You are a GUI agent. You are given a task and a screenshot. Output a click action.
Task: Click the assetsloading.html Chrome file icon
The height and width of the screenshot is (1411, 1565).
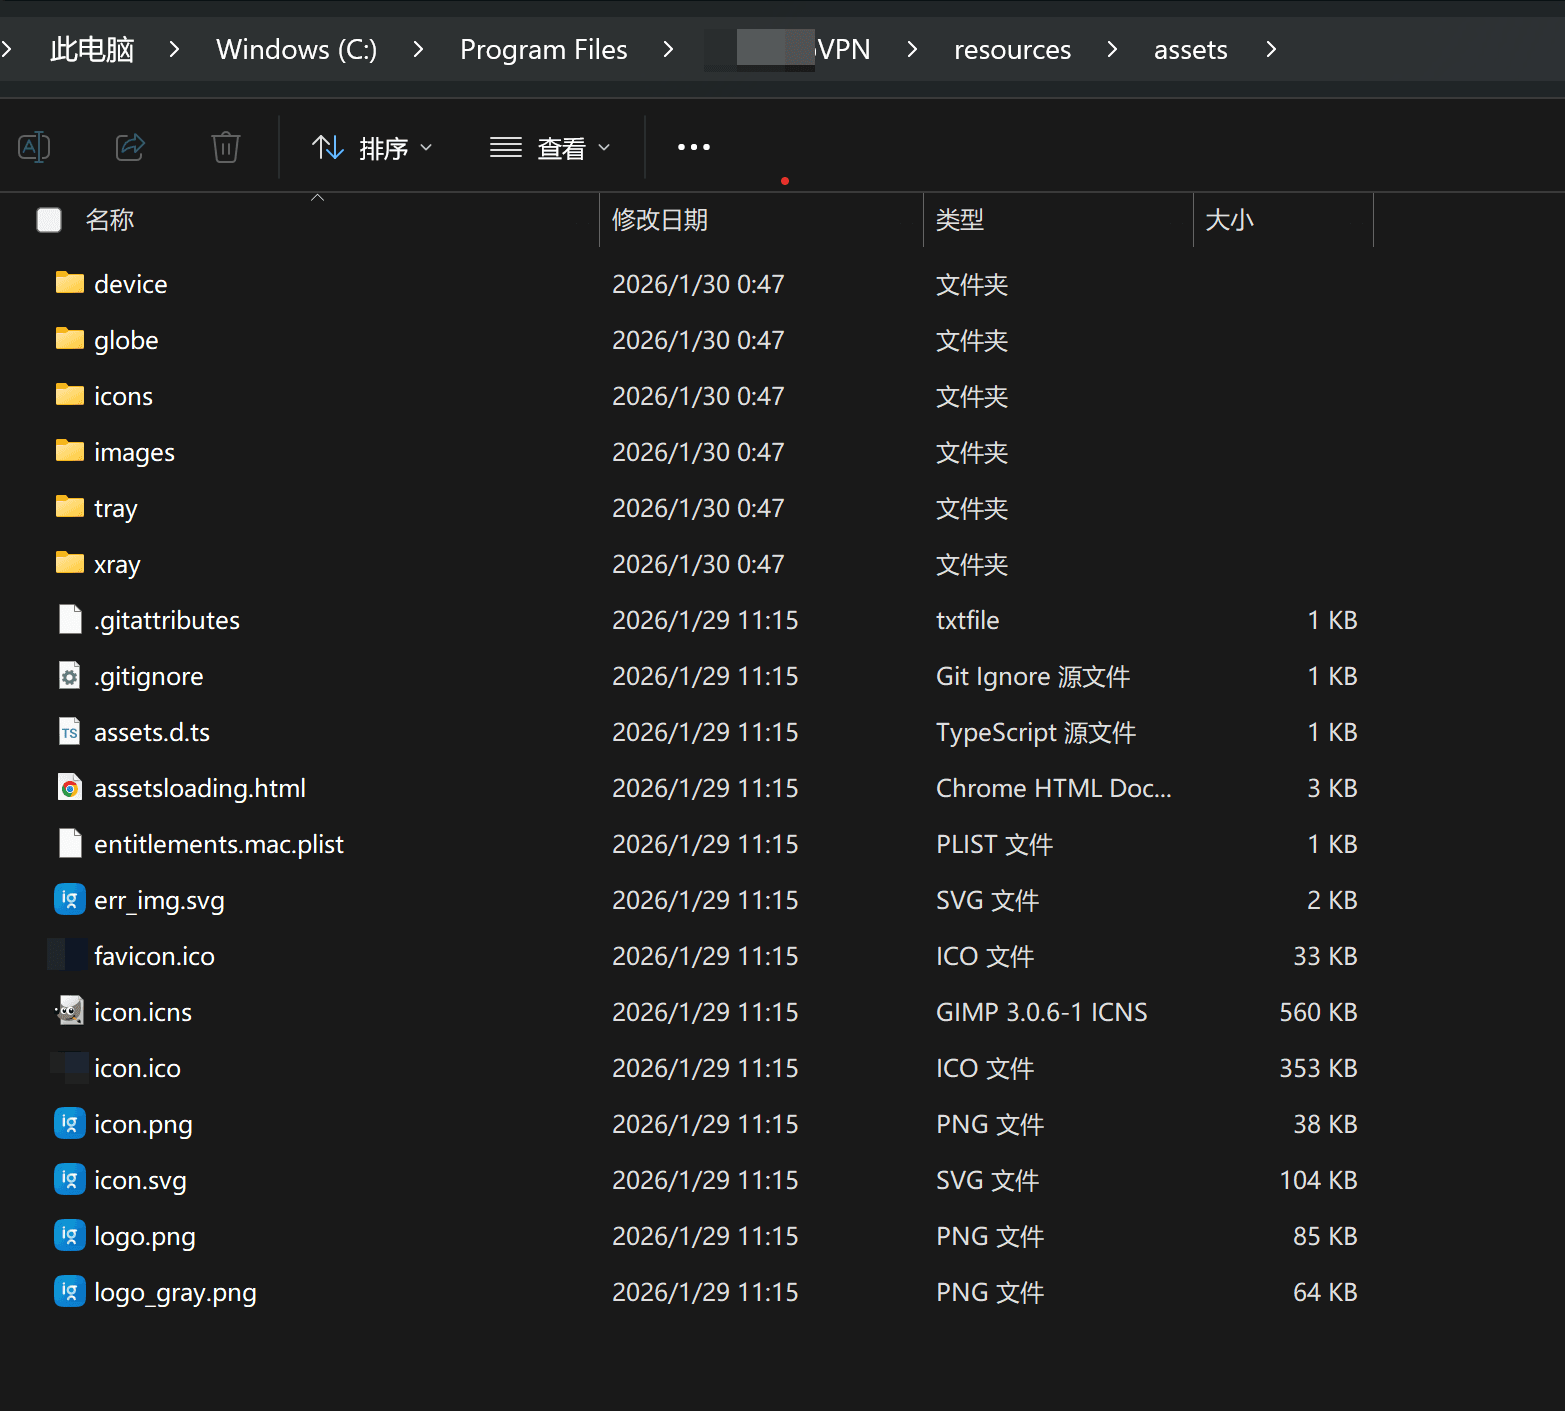click(x=70, y=788)
